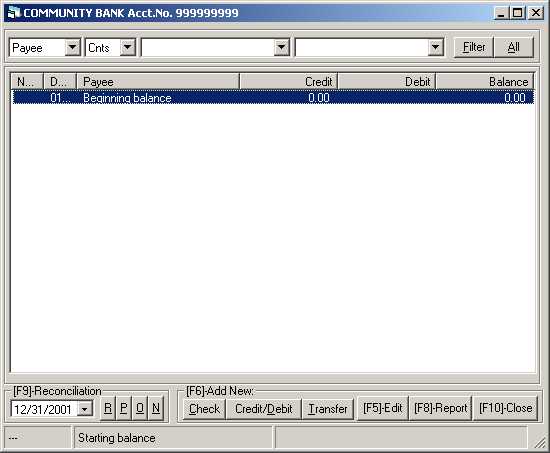The image size is (550, 453).
Task: Click the N reconciliation button
Action: (x=156, y=408)
